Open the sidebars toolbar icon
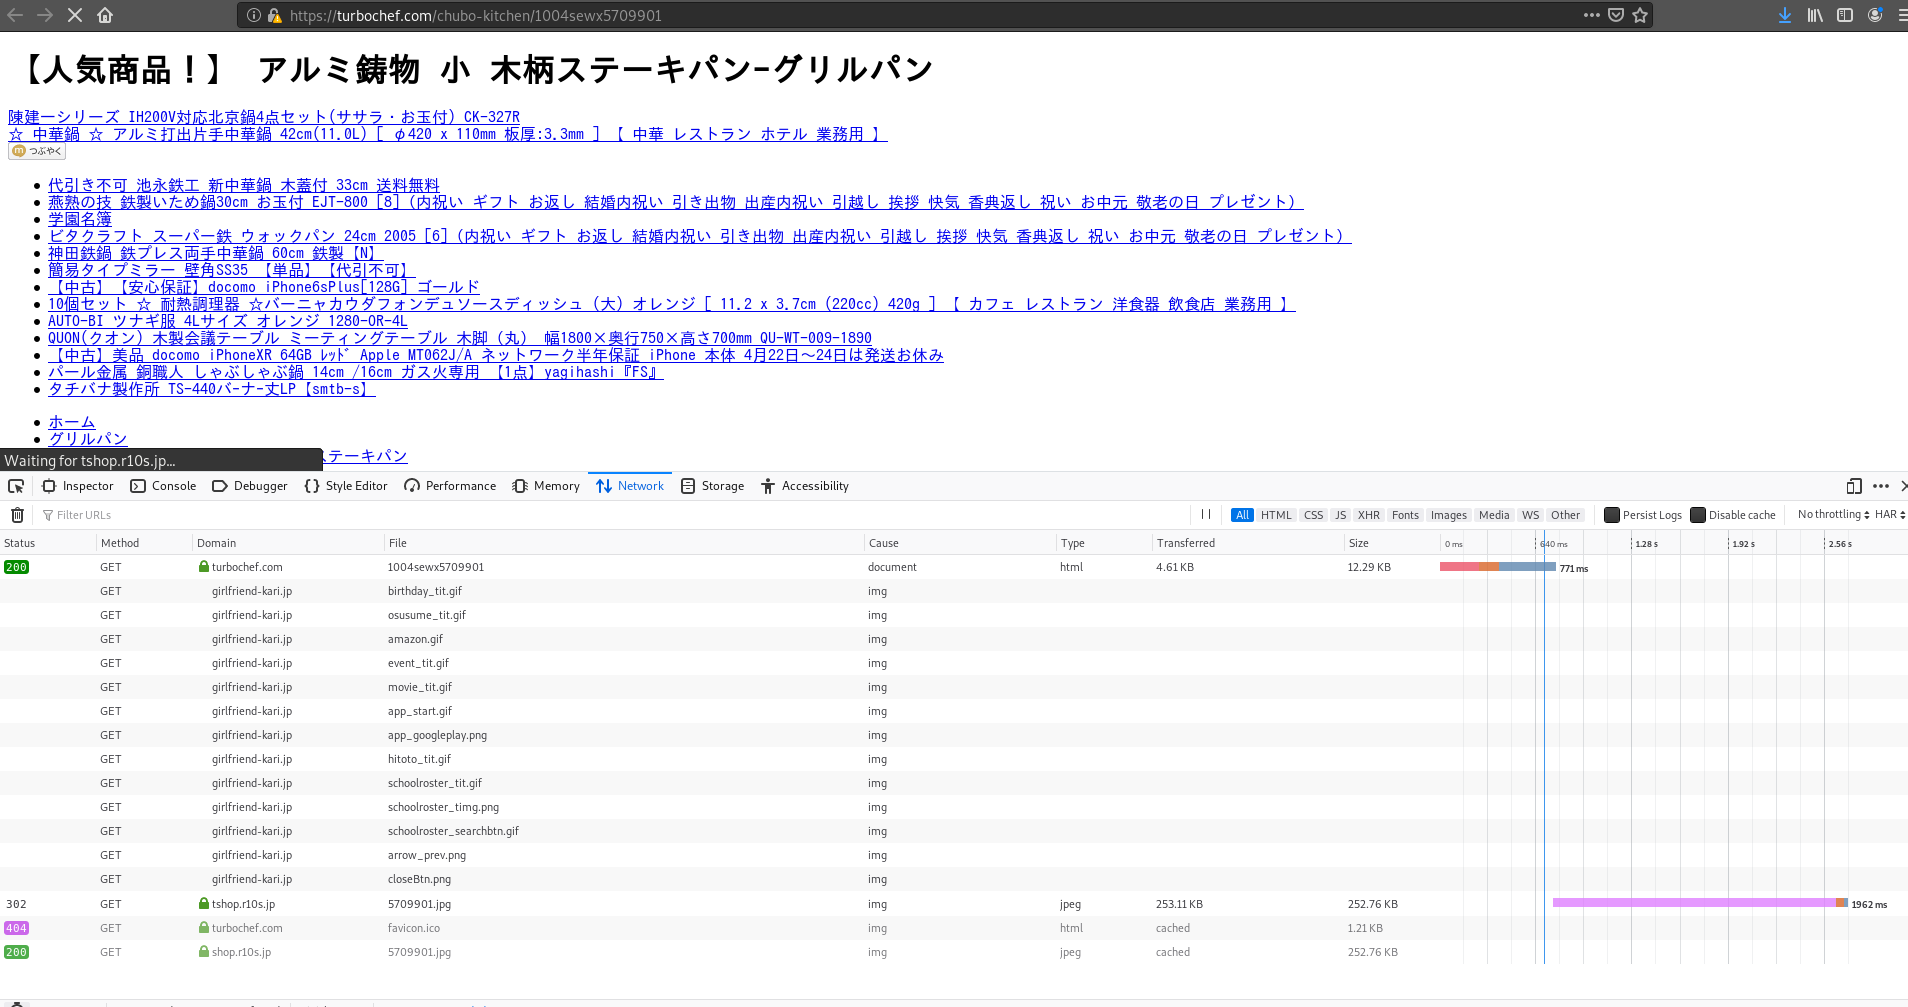 pos(1844,15)
